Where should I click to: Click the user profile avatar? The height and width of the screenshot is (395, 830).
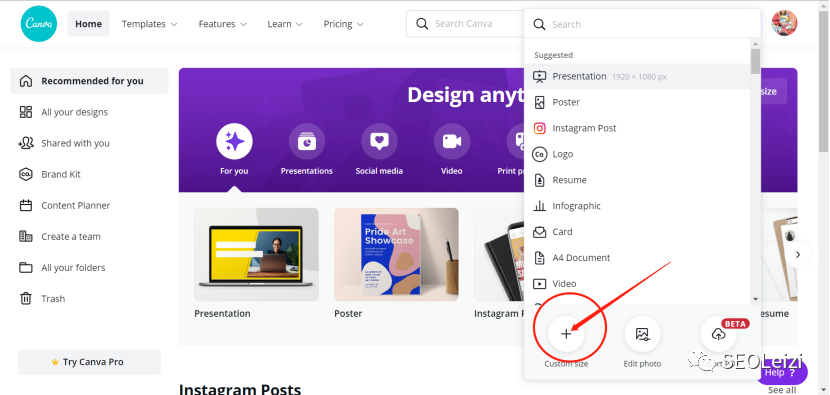point(784,23)
